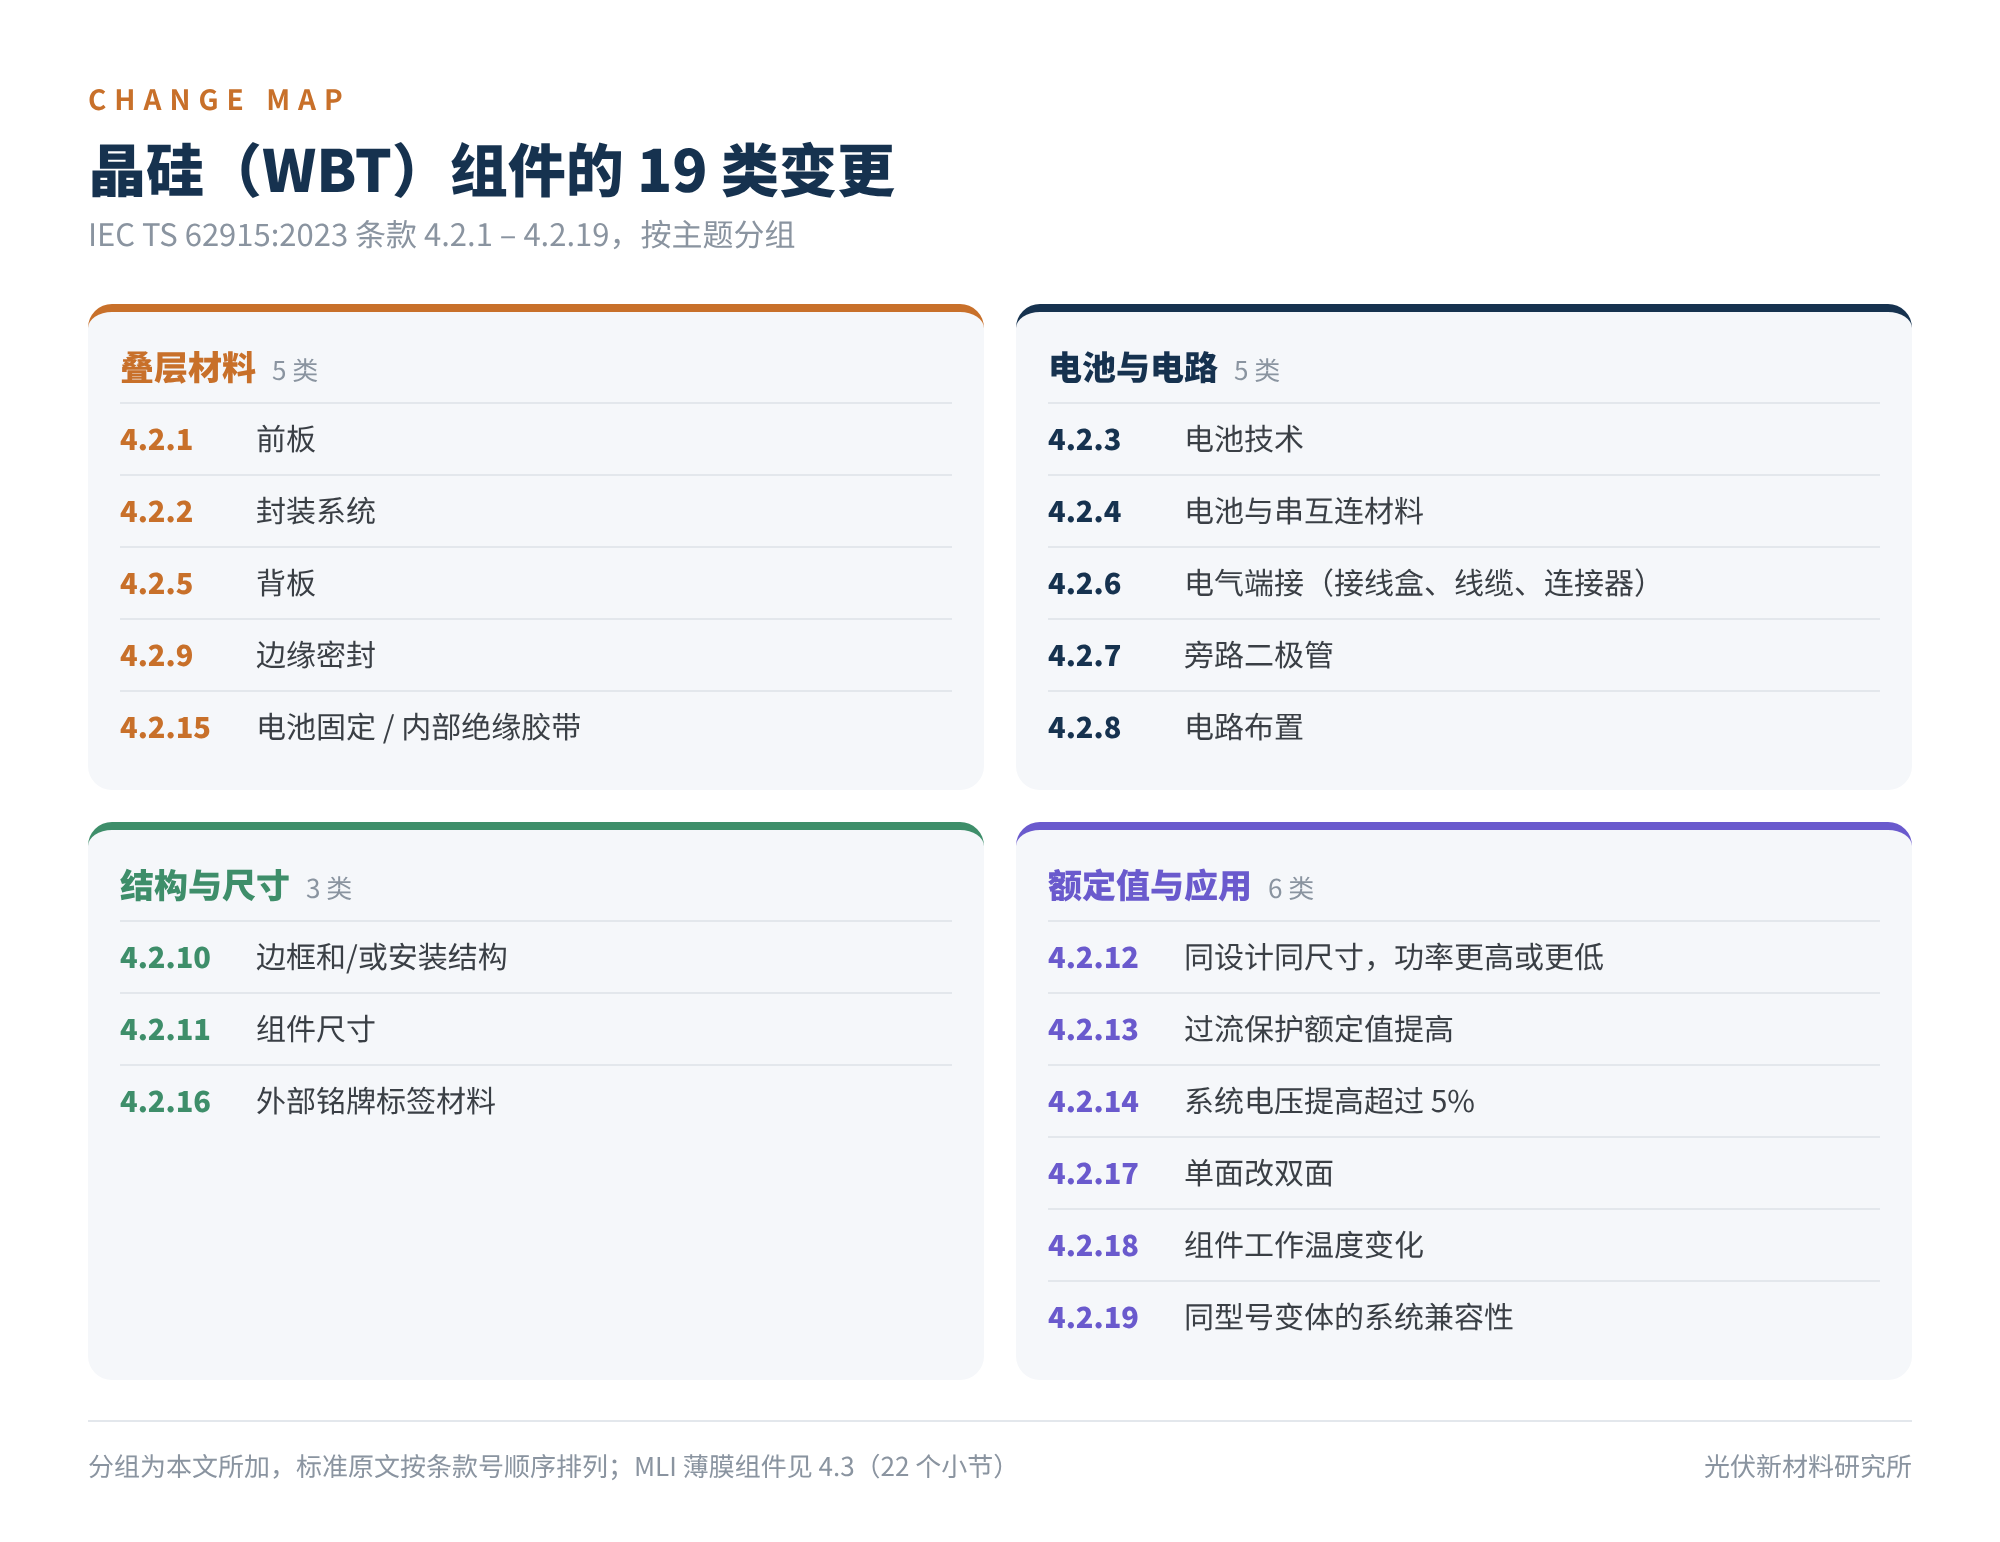2000x1542 pixels.
Task: Select the title '晶硅（WBT）组件的 19 类变更'
Action: click(x=491, y=170)
